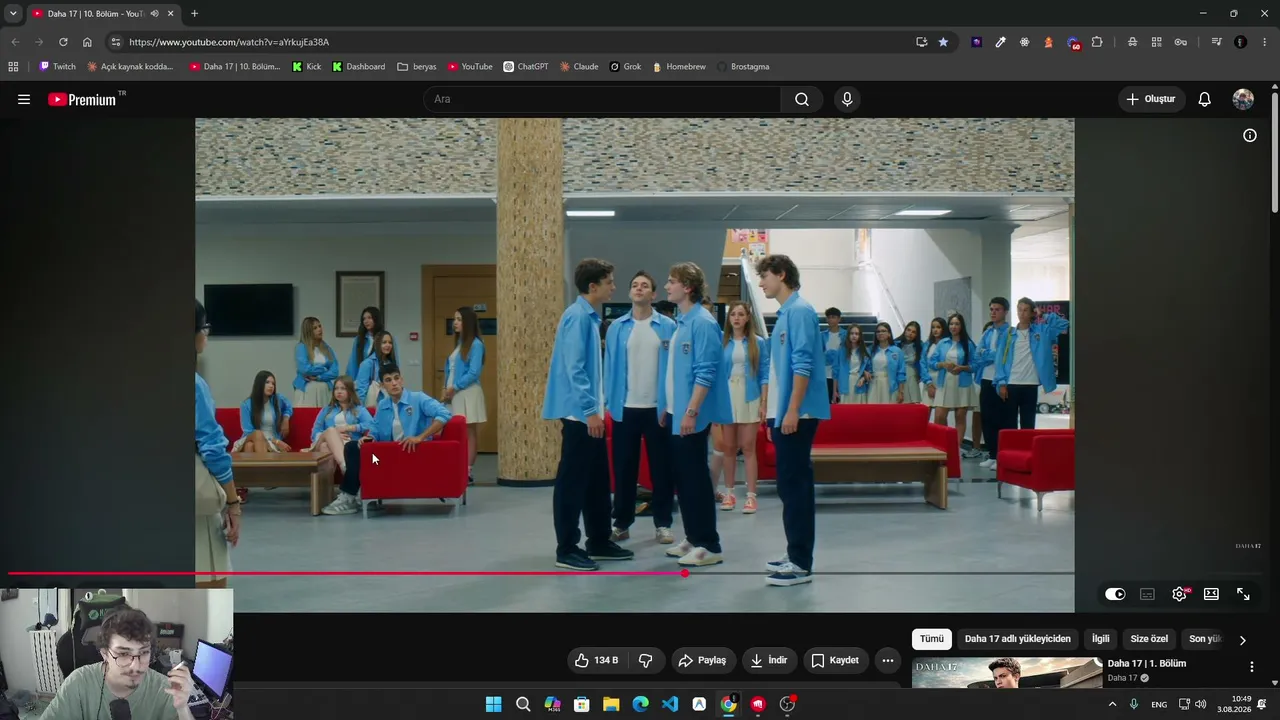Select the İlgili filter chip
Screen dimensions: 1280x720
(1100, 639)
